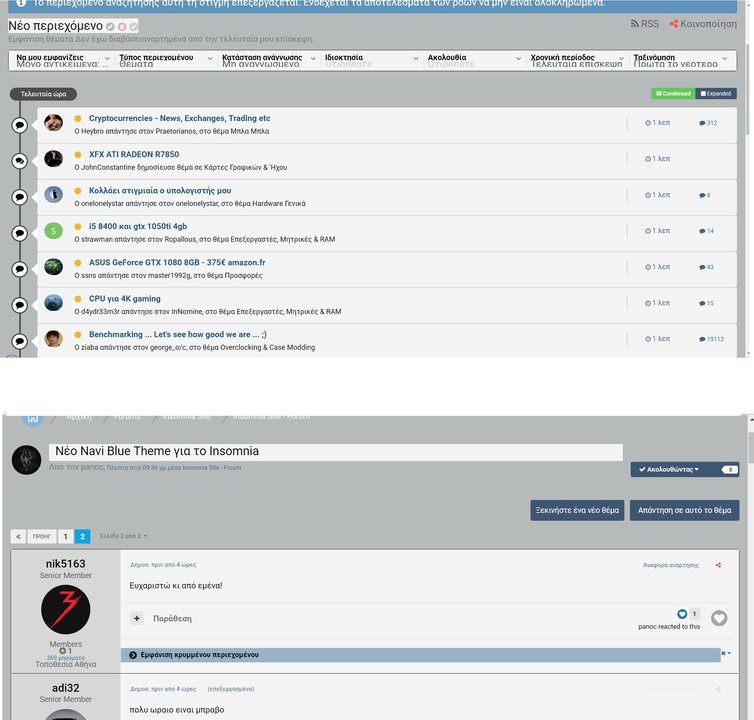Switch to Condensed view

[x=673, y=93]
